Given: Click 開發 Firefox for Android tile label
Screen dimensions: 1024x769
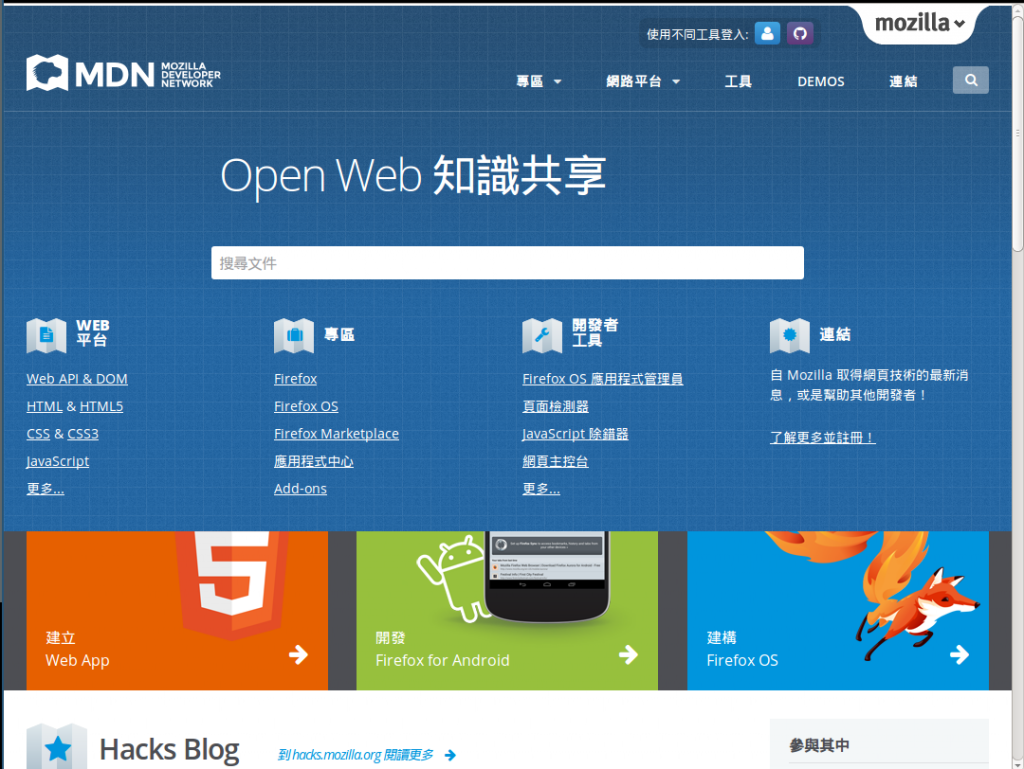Looking at the screenshot, I should coord(442,649).
